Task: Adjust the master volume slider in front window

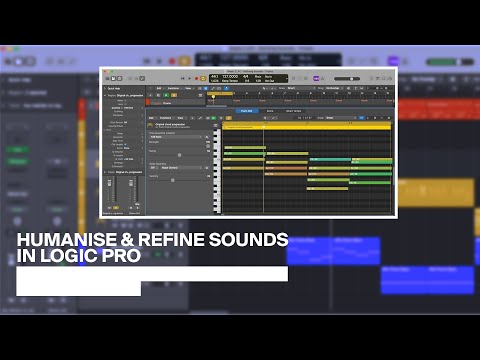Action: point(347,79)
